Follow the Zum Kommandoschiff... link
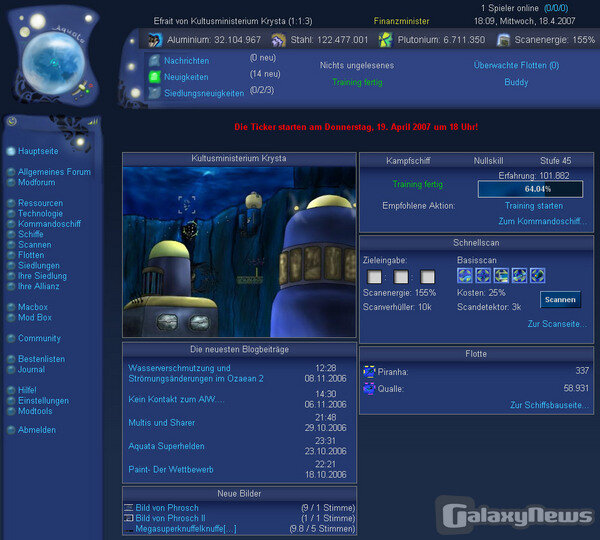Viewport: 600px width, 540px height. (x=542, y=221)
